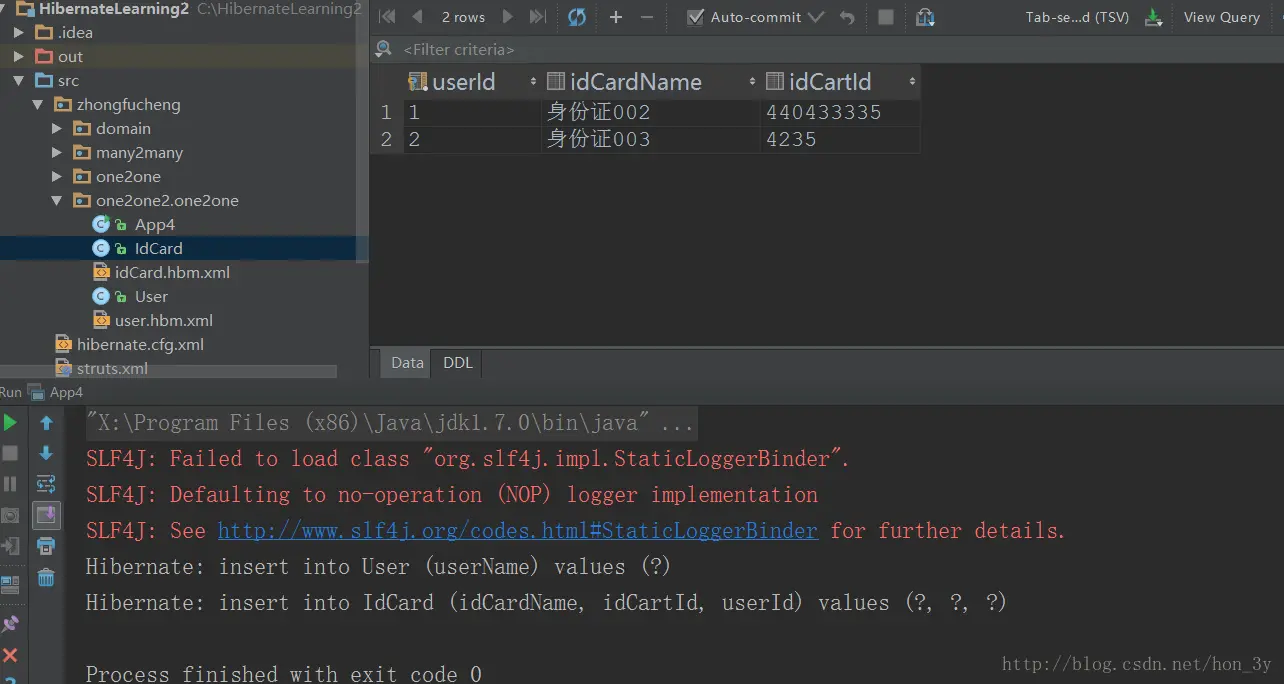Click the pause output icon

tap(10, 484)
